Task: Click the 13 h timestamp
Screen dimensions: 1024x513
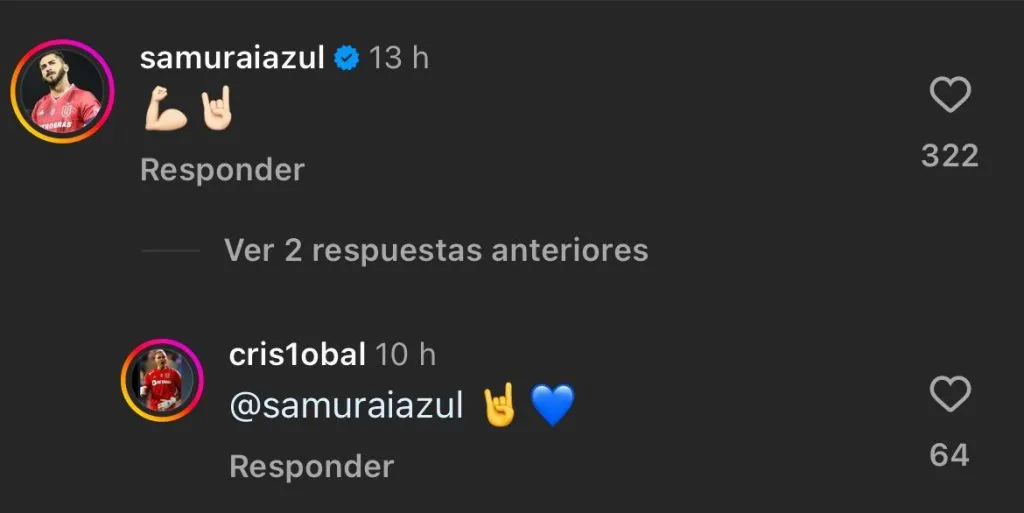Action: point(399,58)
